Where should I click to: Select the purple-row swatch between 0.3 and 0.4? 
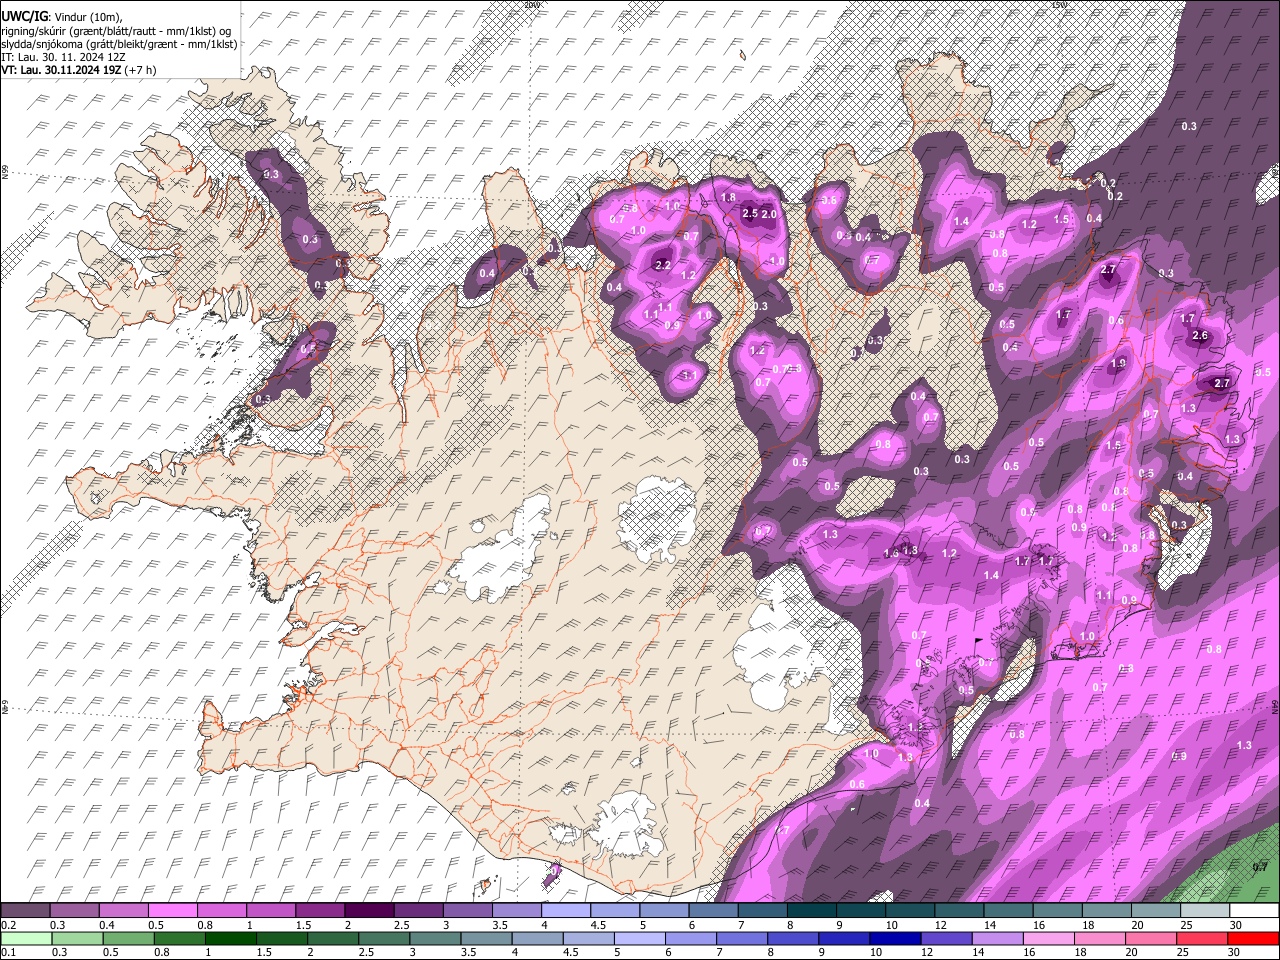click(x=75, y=911)
